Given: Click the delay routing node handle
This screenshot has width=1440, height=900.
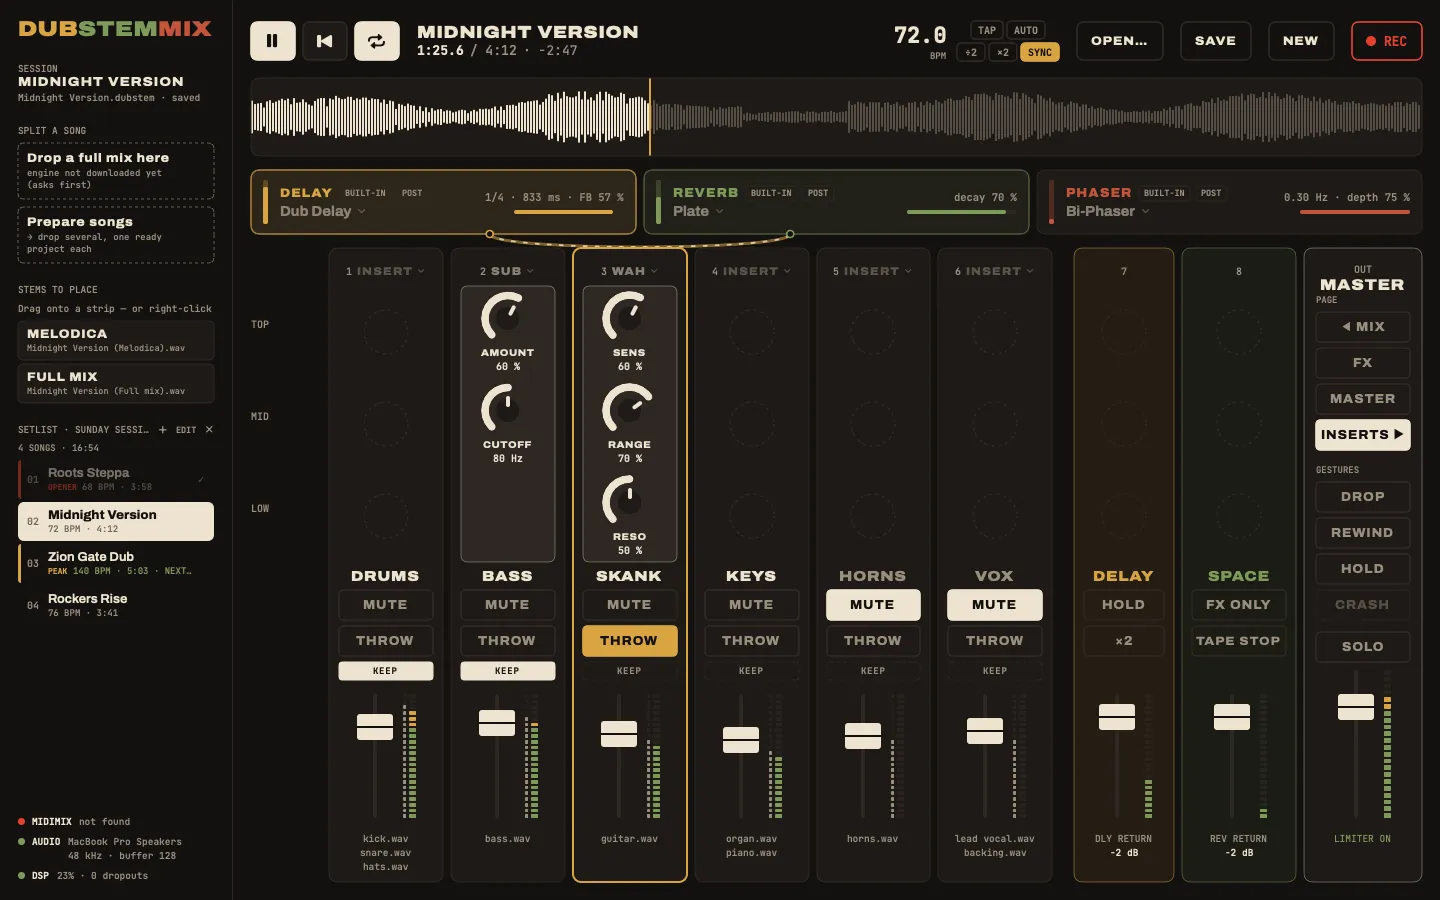Looking at the screenshot, I should [x=489, y=234].
